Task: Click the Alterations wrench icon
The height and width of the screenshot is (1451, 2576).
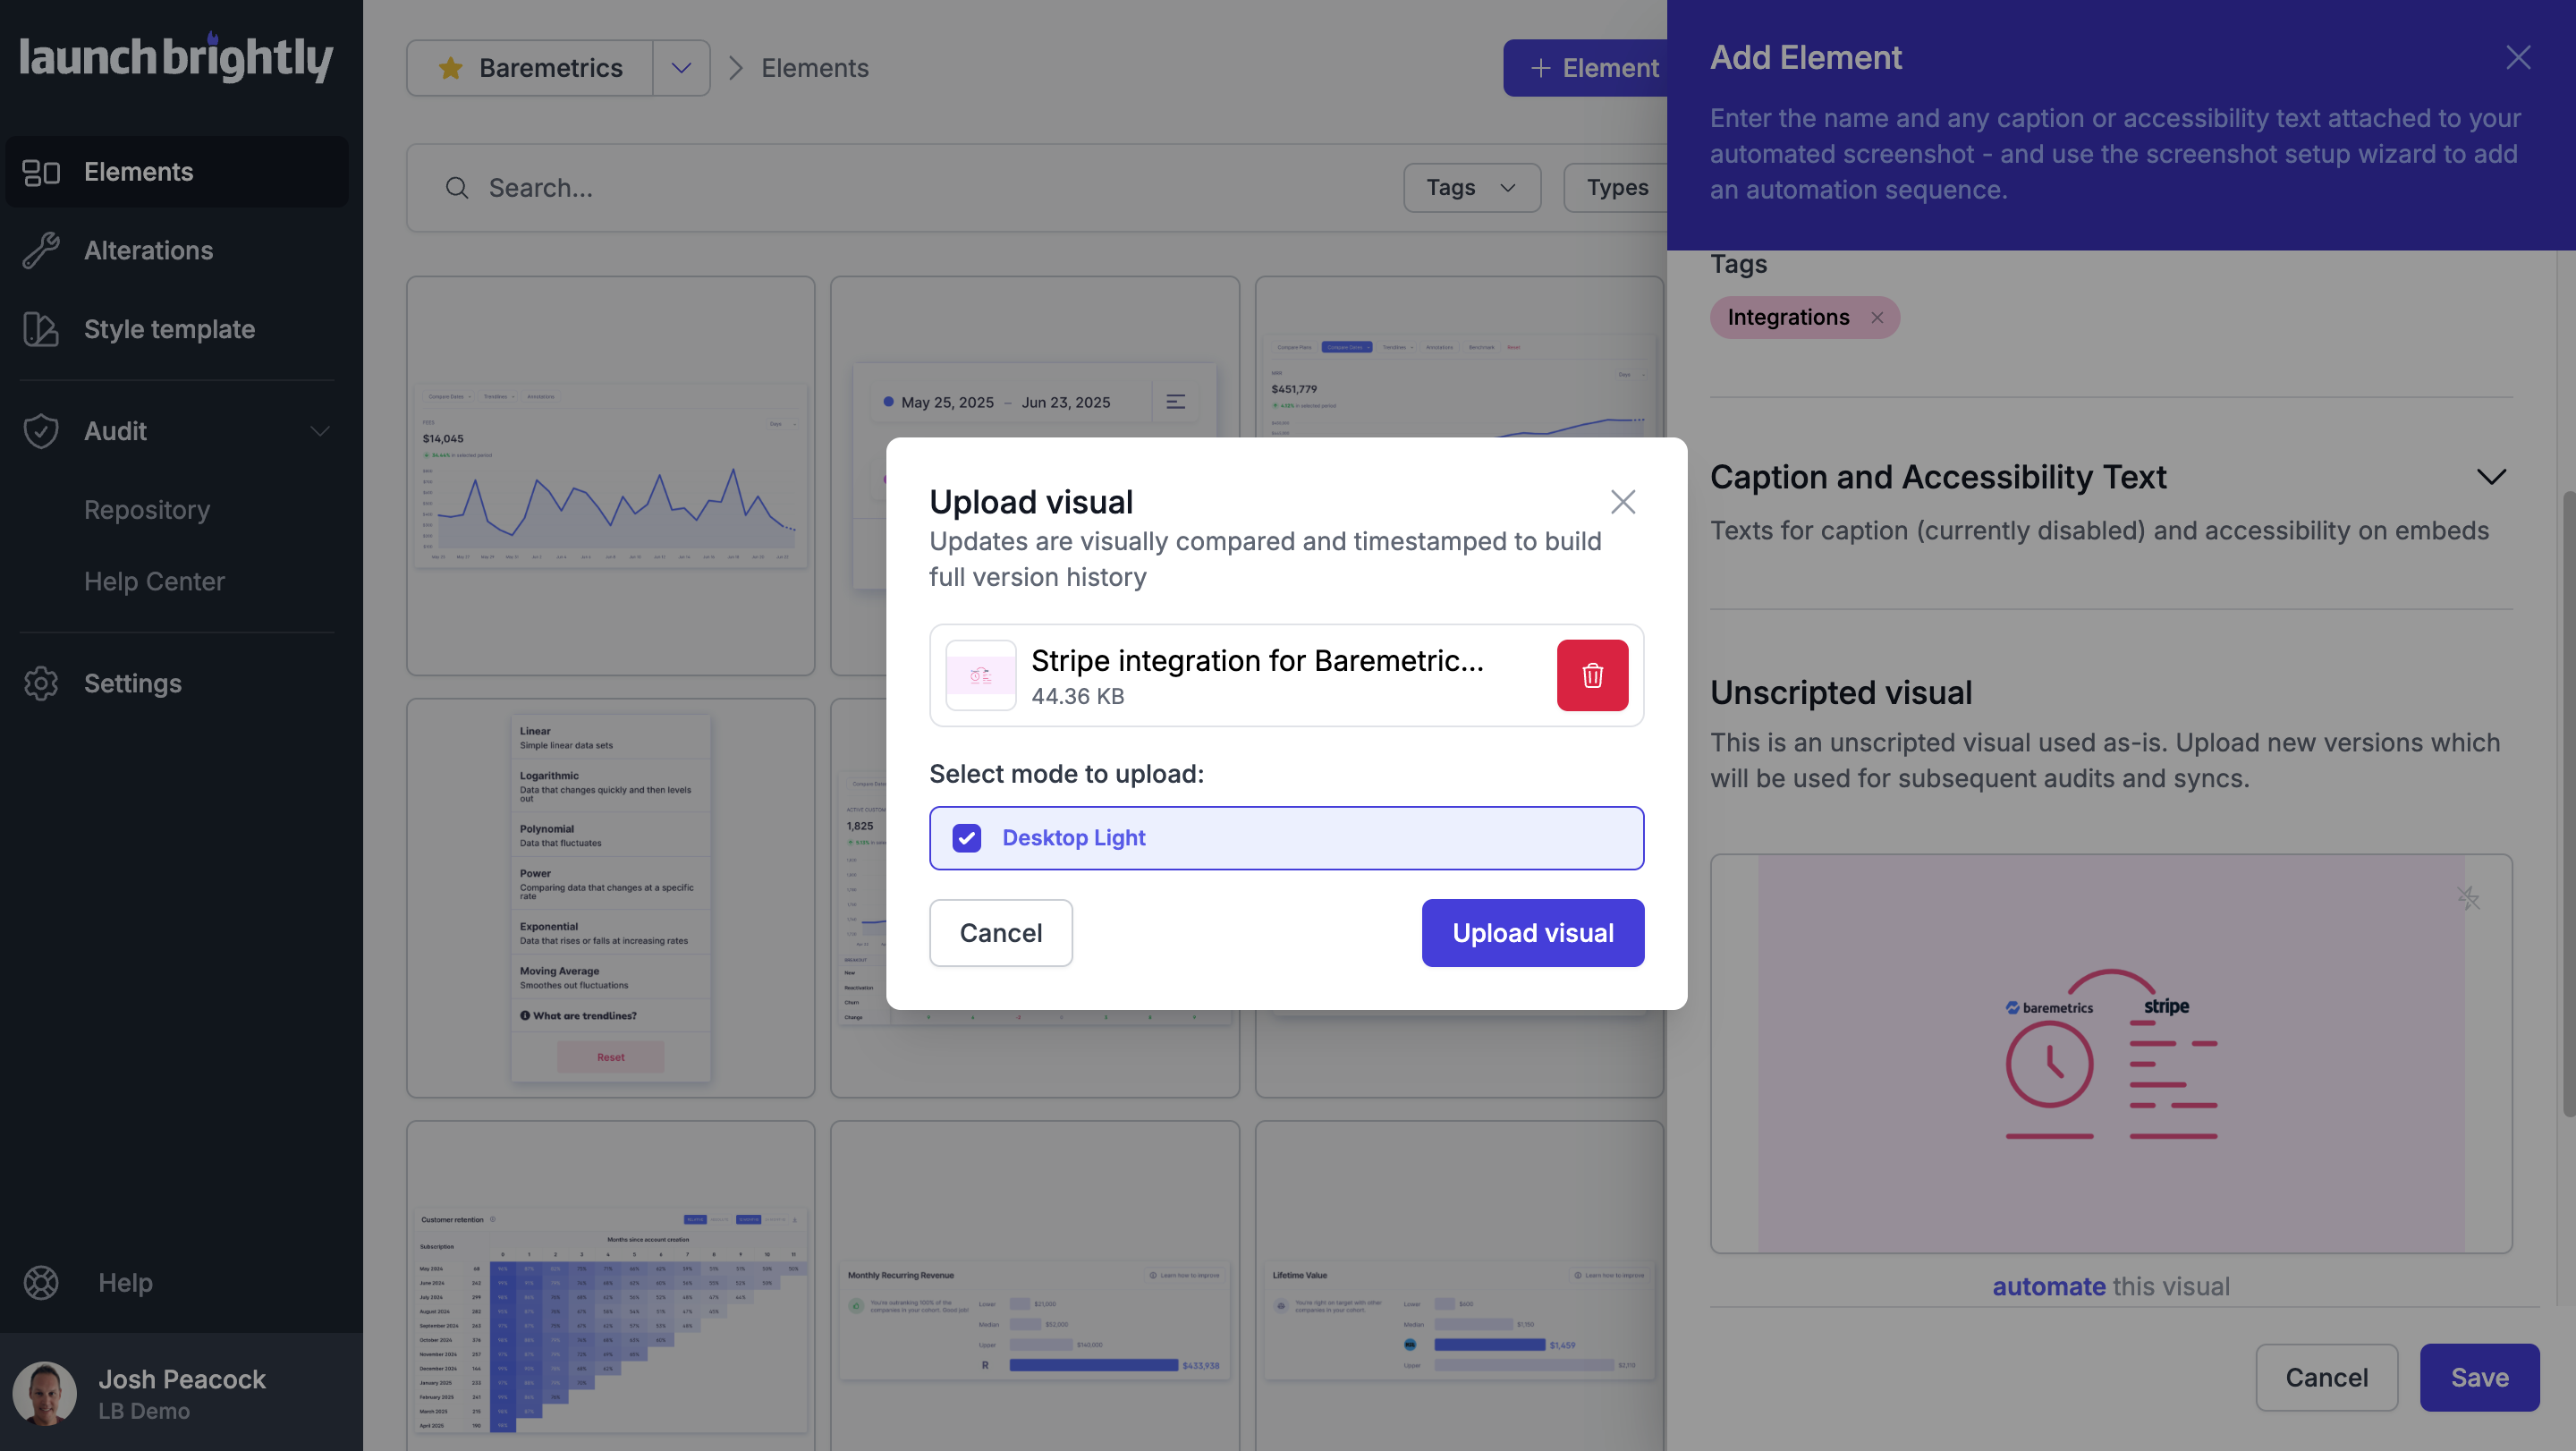Action: click(41, 250)
